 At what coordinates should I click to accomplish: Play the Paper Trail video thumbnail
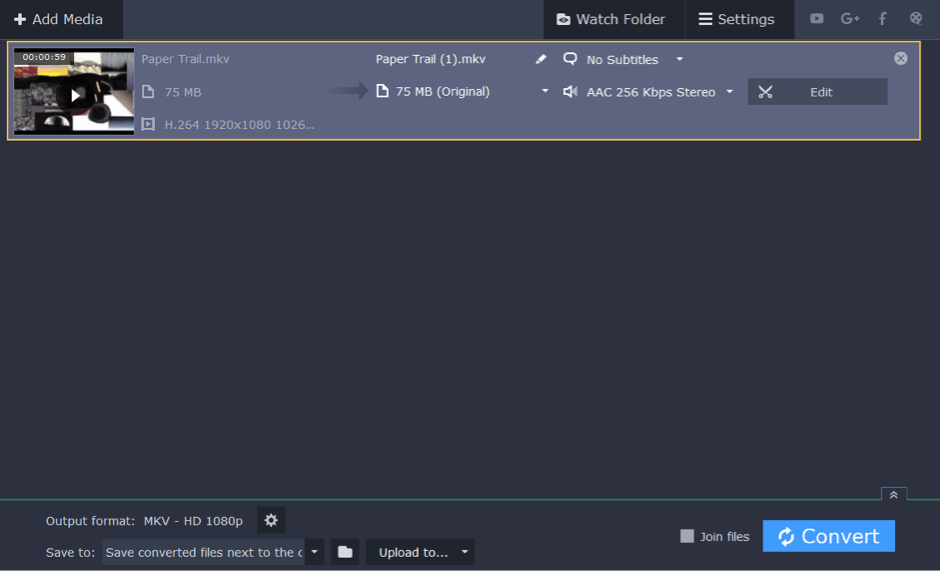(74, 95)
